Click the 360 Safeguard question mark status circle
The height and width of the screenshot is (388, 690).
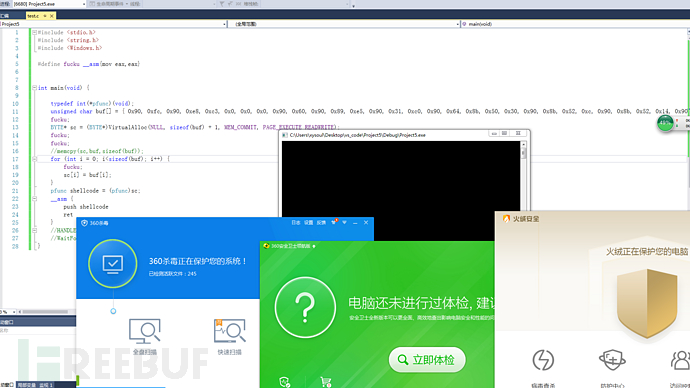(305, 307)
